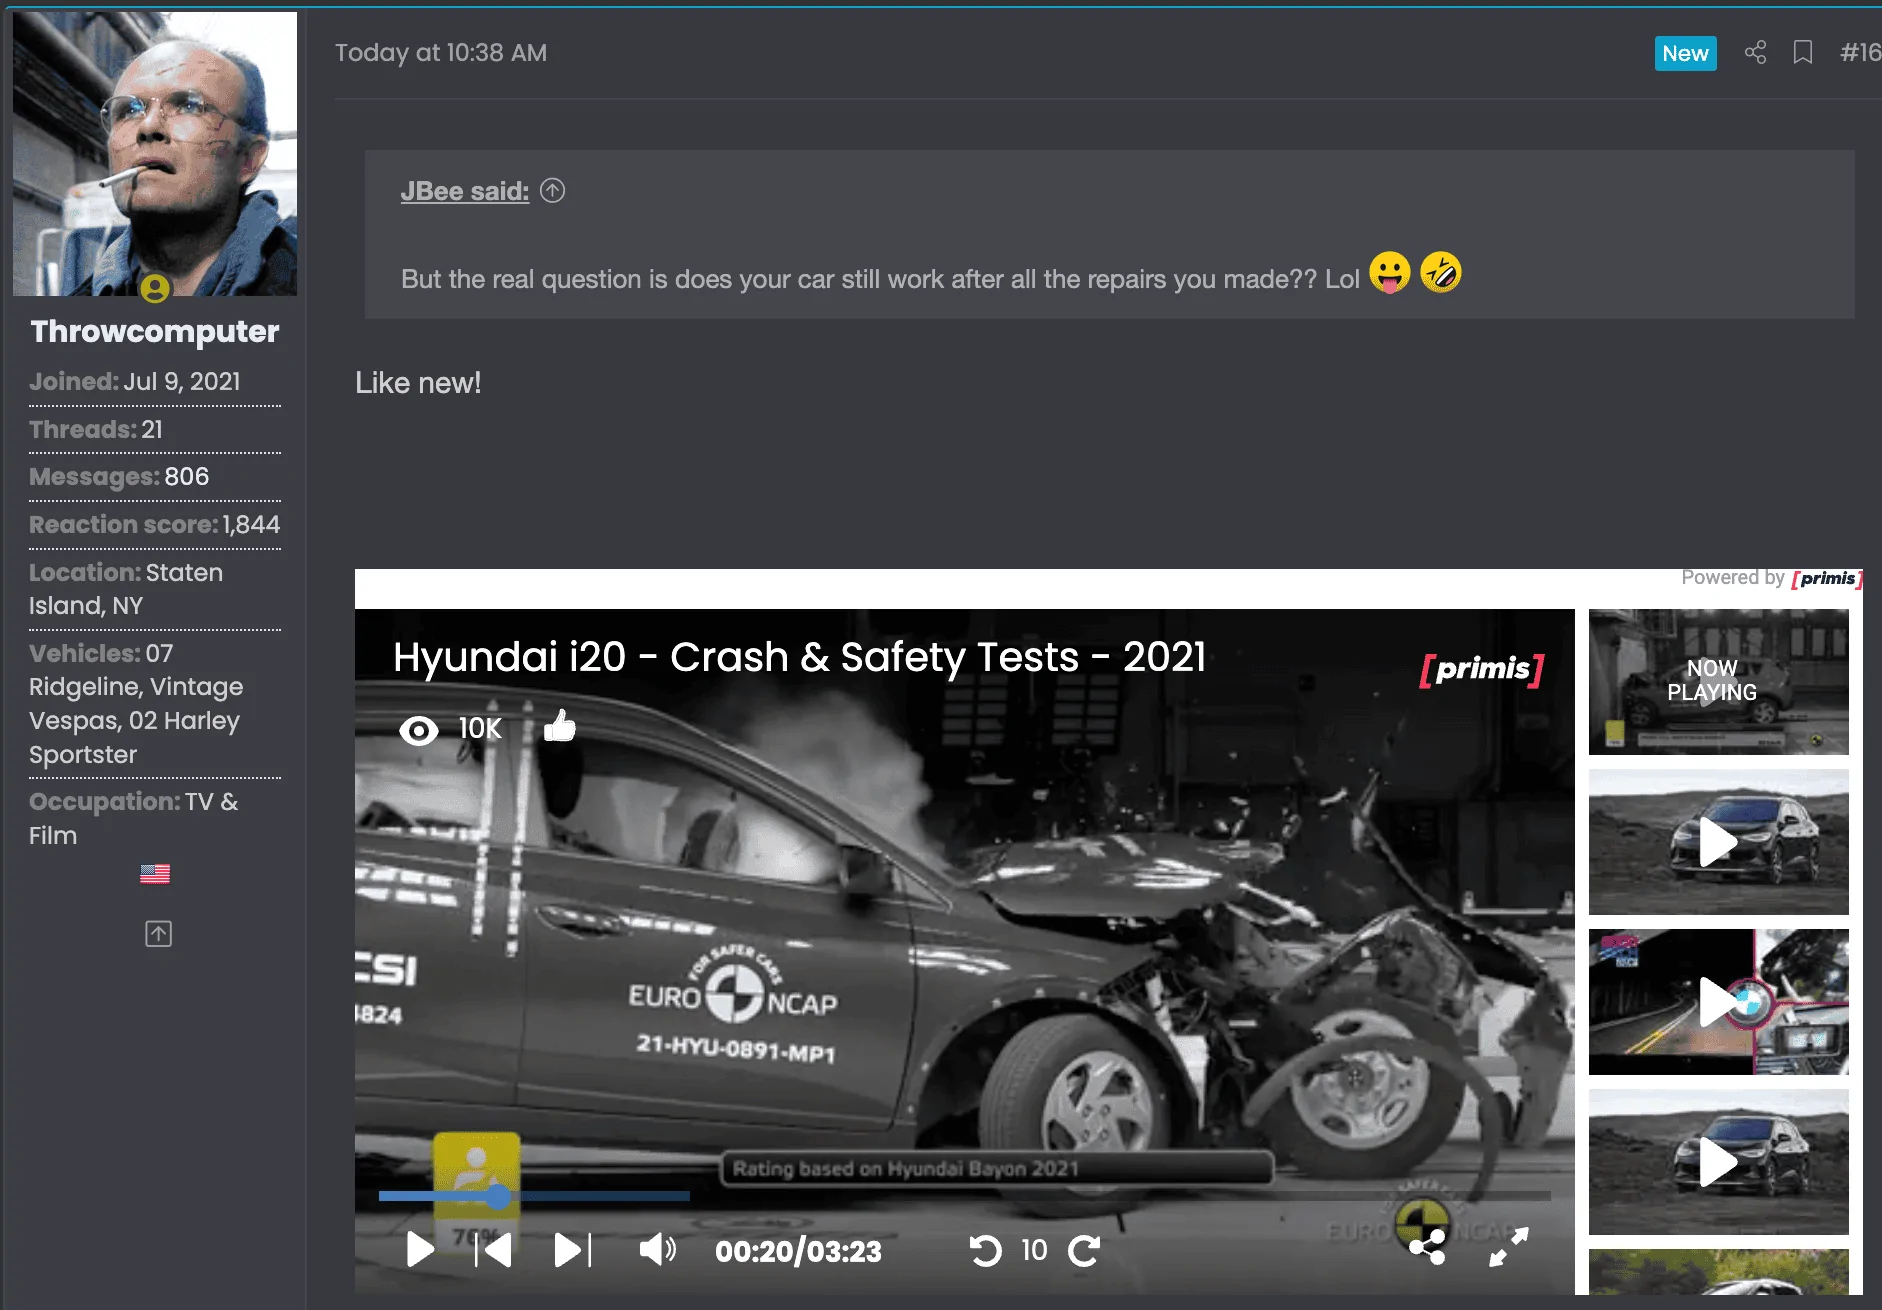Click the Powered by primis link
The height and width of the screenshot is (1310, 1882).
1772,578
